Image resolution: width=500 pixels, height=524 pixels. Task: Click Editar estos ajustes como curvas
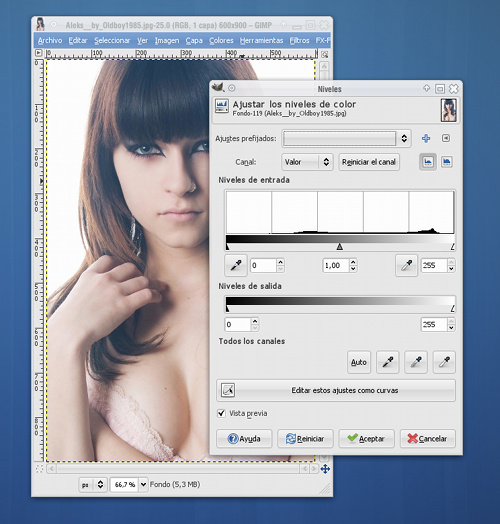pyautogui.click(x=336, y=390)
